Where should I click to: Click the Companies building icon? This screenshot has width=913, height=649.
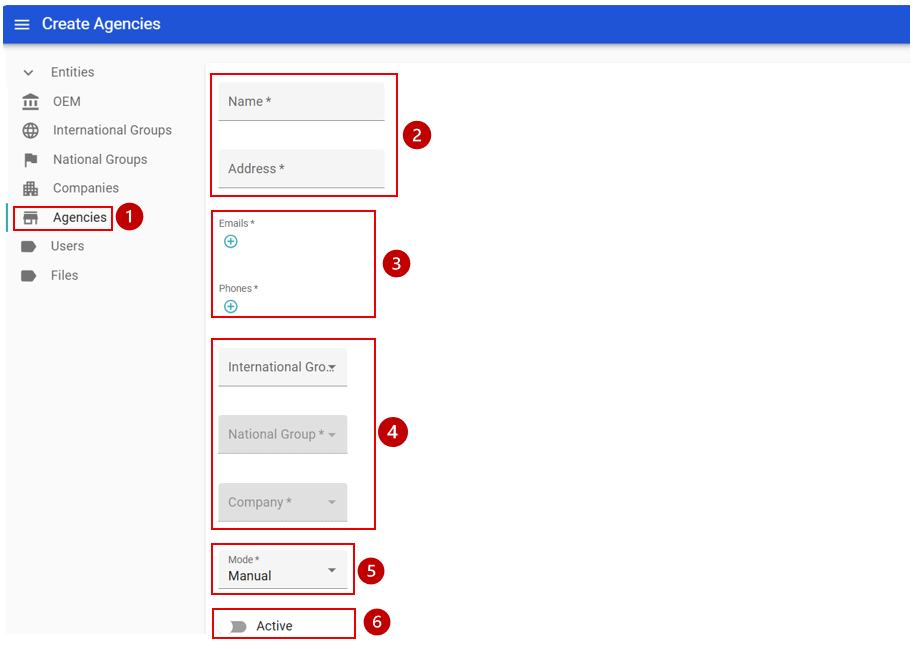click(x=31, y=189)
